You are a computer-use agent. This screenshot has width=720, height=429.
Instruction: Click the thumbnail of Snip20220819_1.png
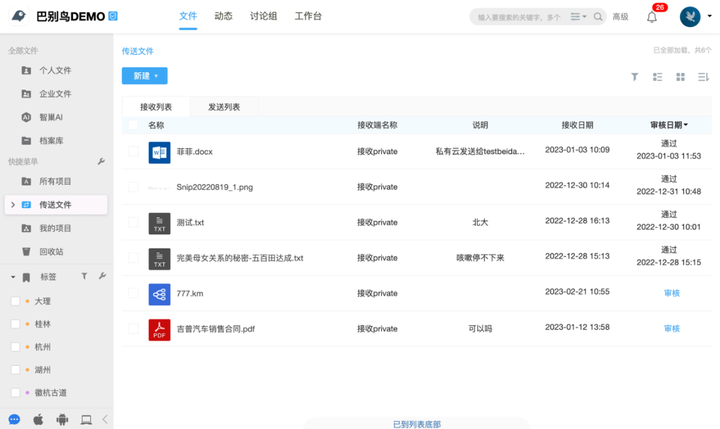coord(159,188)
